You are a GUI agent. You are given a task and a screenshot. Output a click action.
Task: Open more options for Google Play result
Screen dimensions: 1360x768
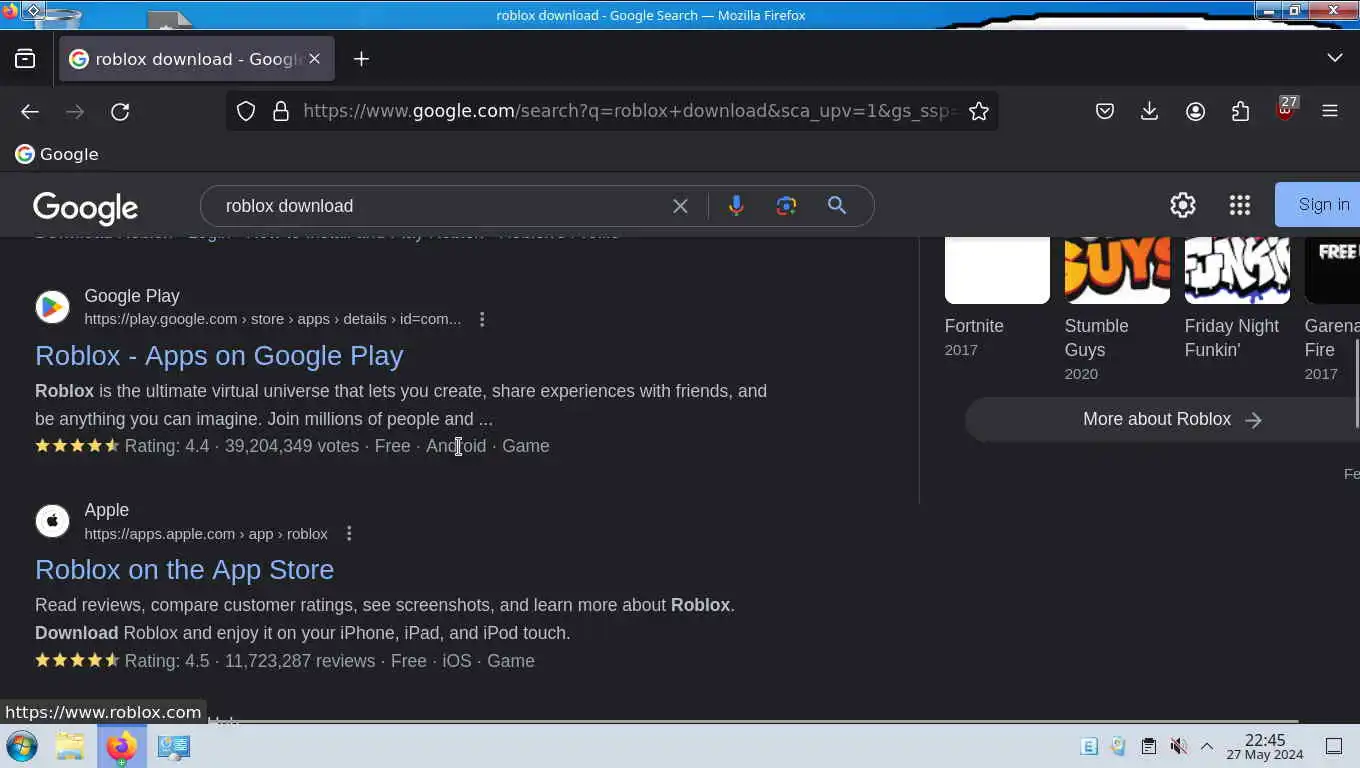point(482,319)
